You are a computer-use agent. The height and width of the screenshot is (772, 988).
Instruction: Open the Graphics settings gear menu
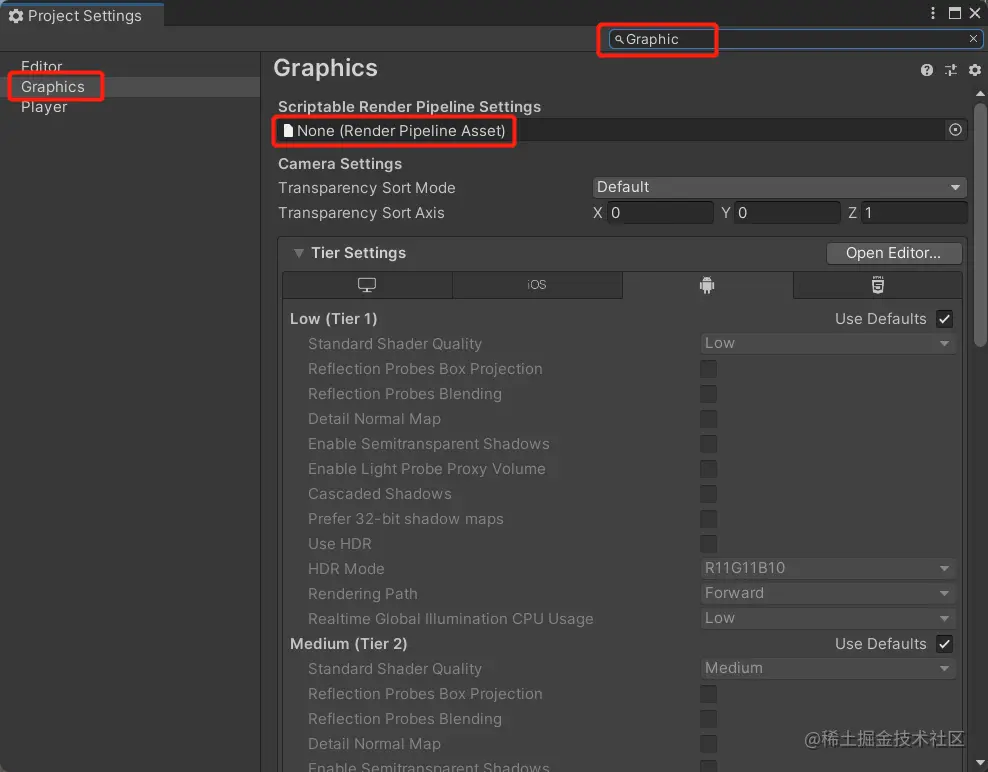click(975, 70)
